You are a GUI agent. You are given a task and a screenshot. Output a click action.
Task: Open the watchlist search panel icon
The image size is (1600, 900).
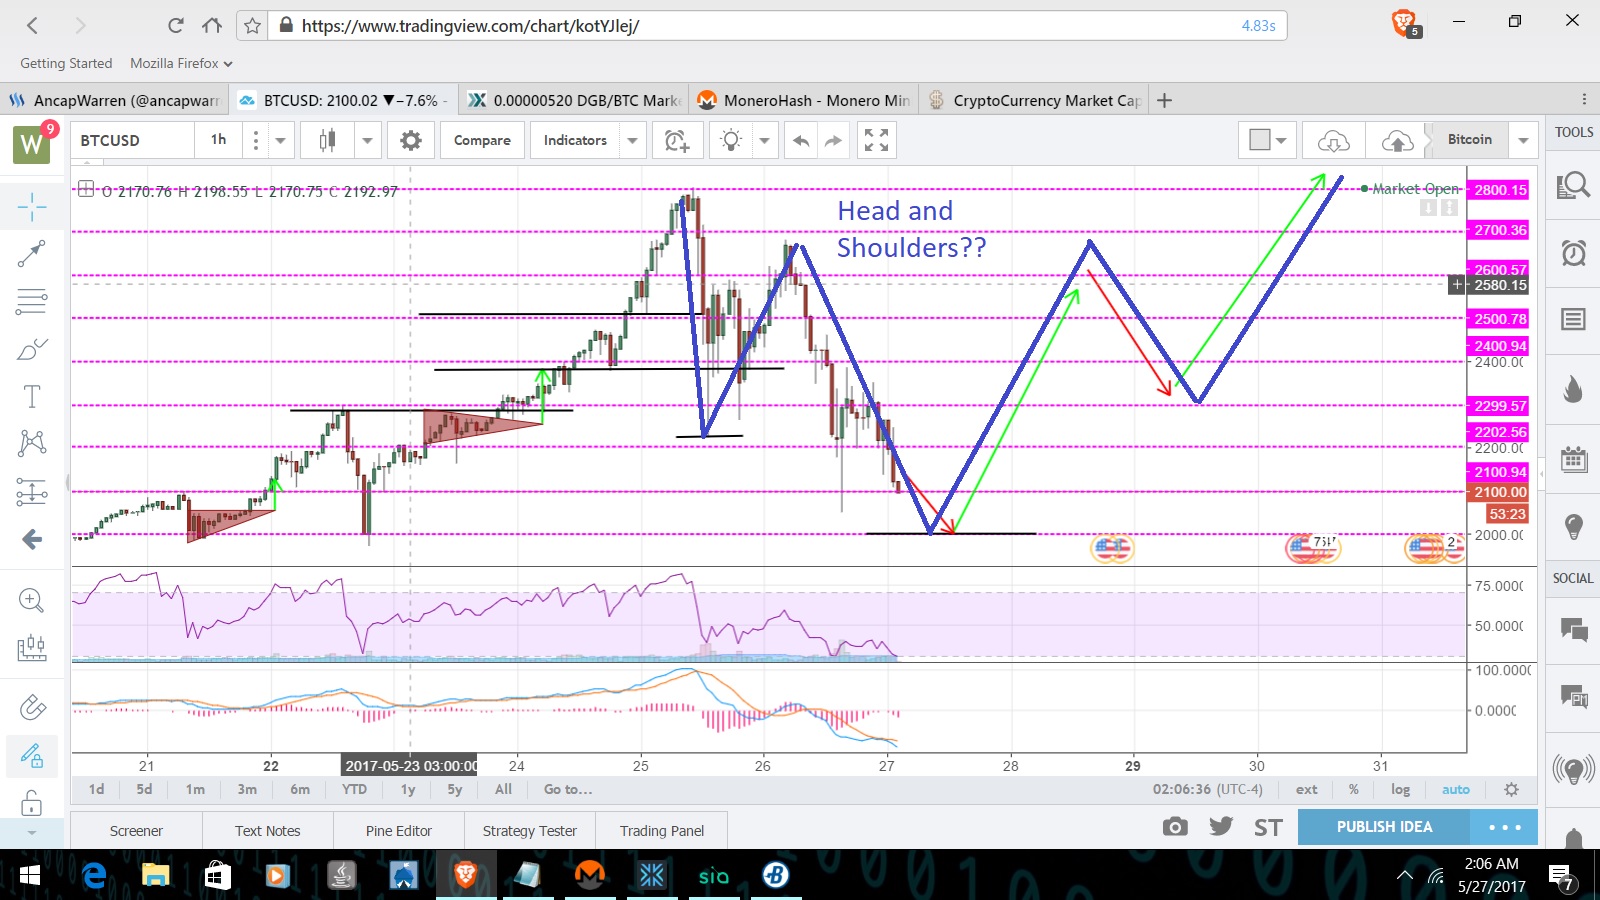point(1573,186)
